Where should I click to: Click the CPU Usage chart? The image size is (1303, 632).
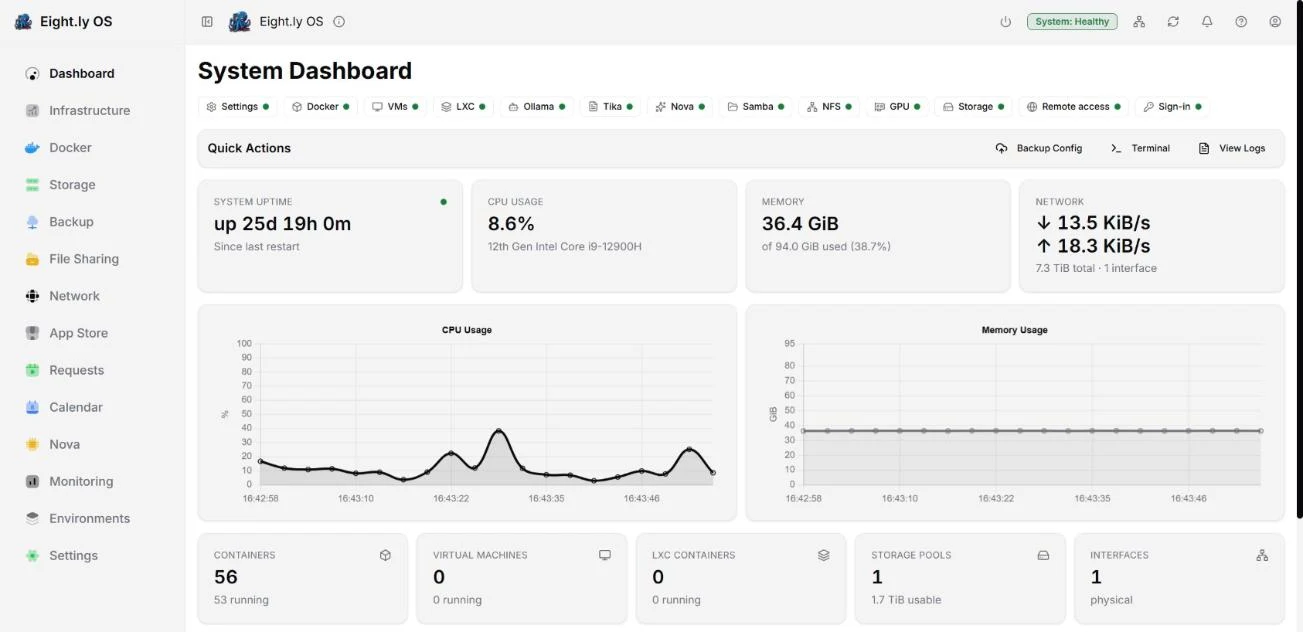(467, 412)
